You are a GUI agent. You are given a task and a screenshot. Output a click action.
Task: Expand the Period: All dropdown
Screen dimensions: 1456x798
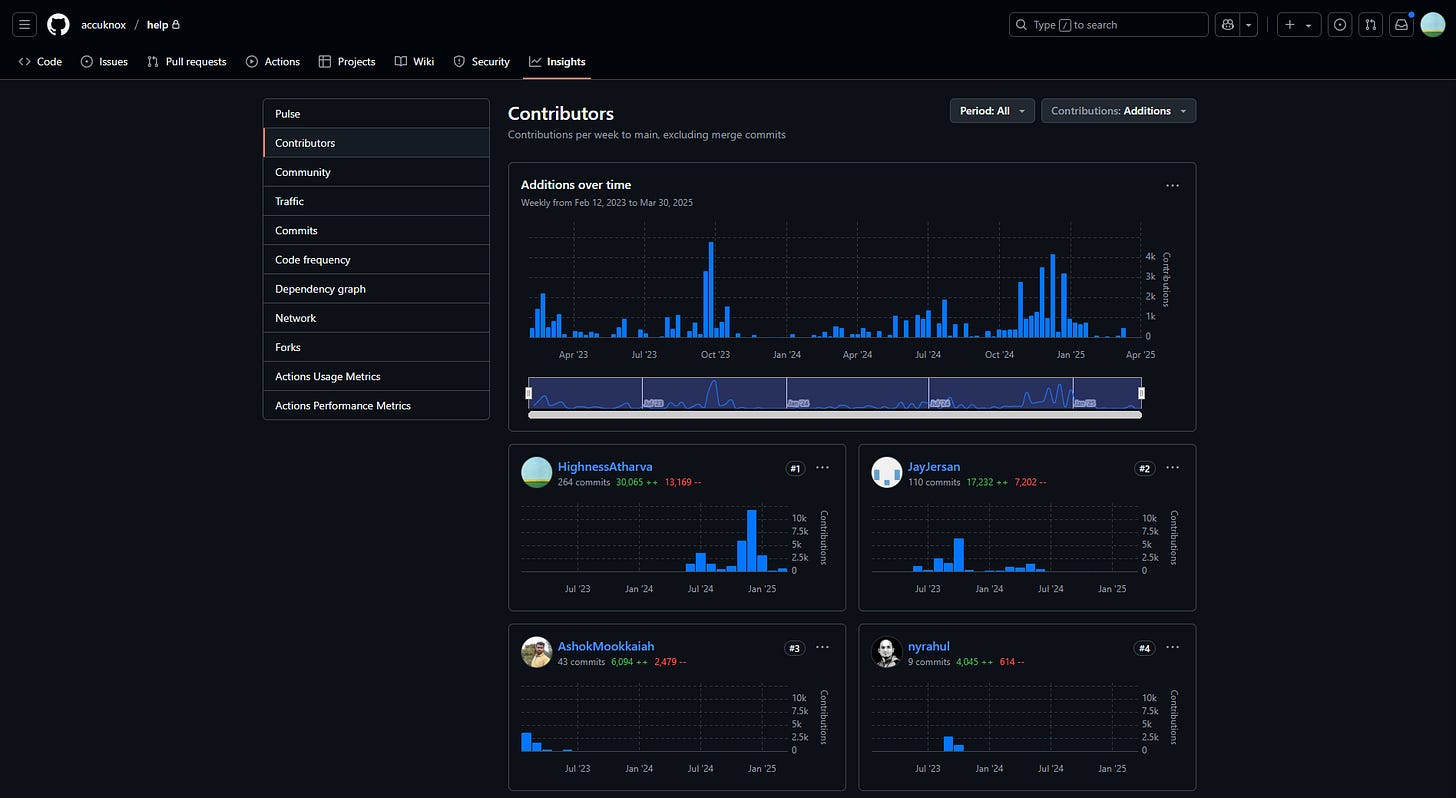[992, 111]
